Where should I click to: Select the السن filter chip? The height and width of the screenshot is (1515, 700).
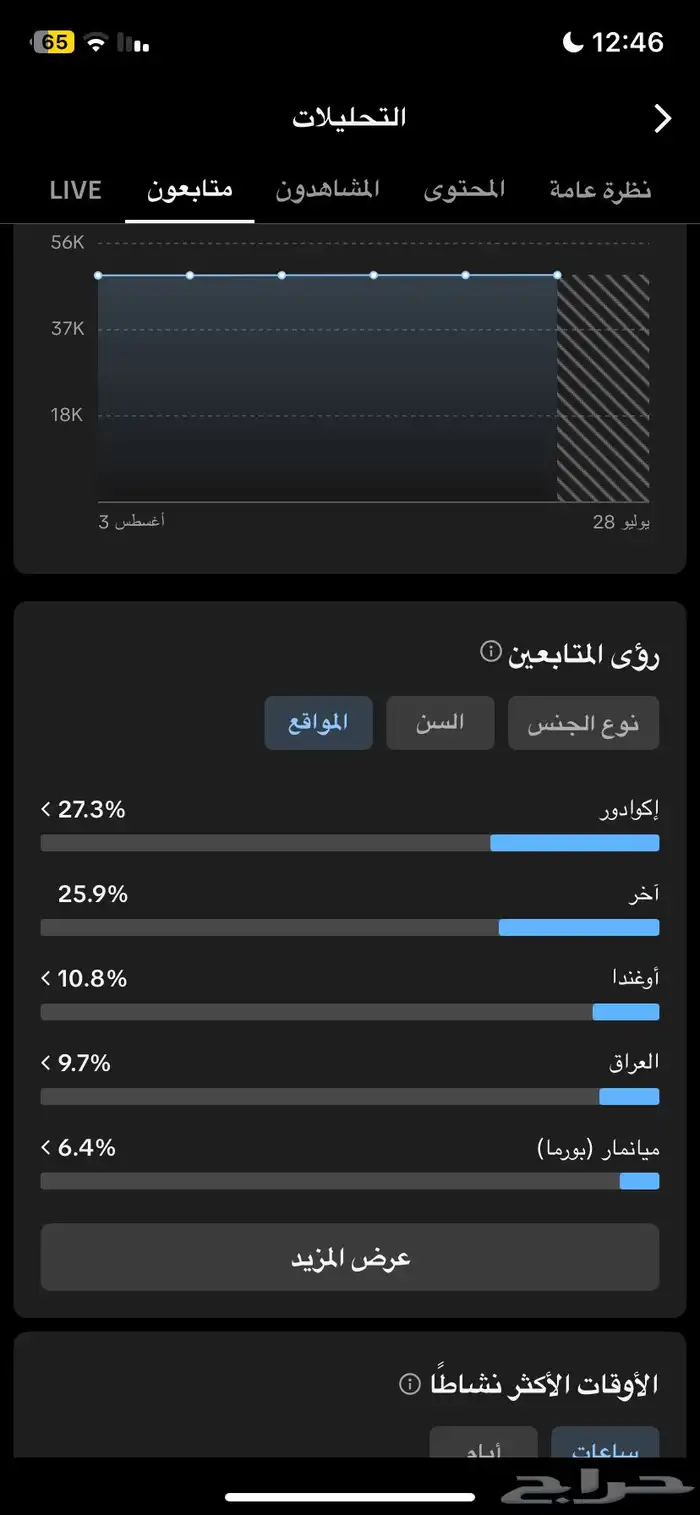440,723
